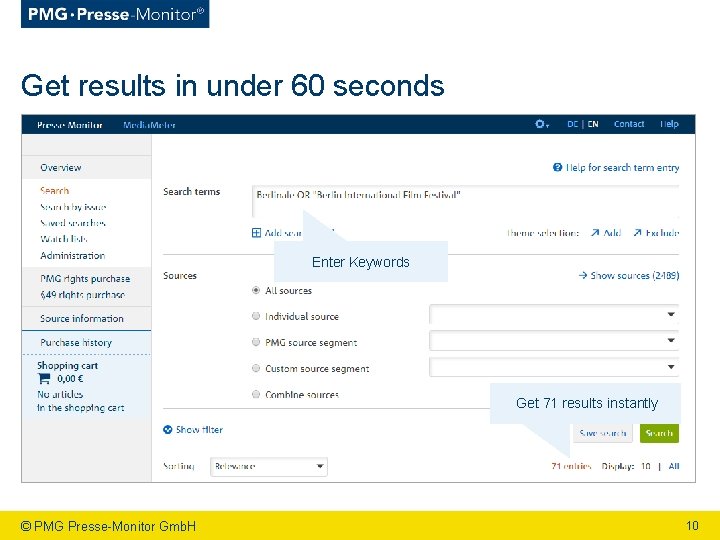Click the Show filter chevron icon
Image resolution: width=720 pixels, height=540 pixels.
(168, 429)
